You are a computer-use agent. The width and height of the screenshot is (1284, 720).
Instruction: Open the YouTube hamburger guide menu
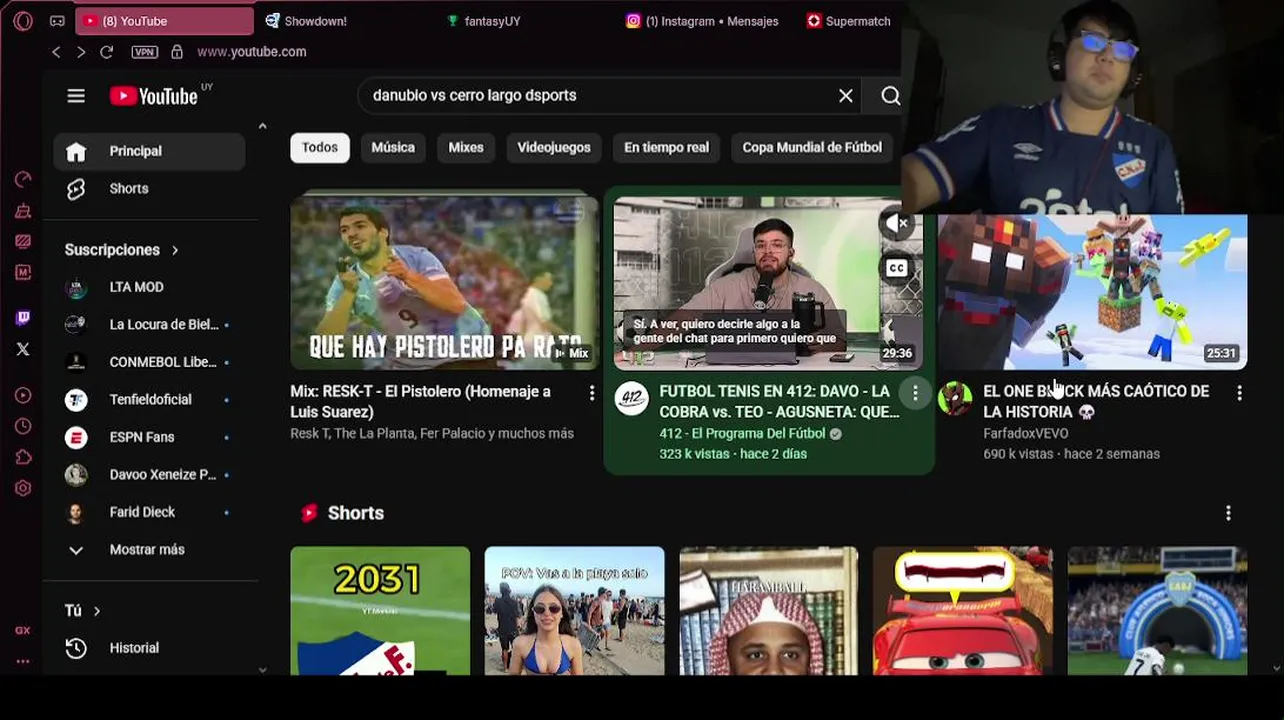tap(76, 96)
